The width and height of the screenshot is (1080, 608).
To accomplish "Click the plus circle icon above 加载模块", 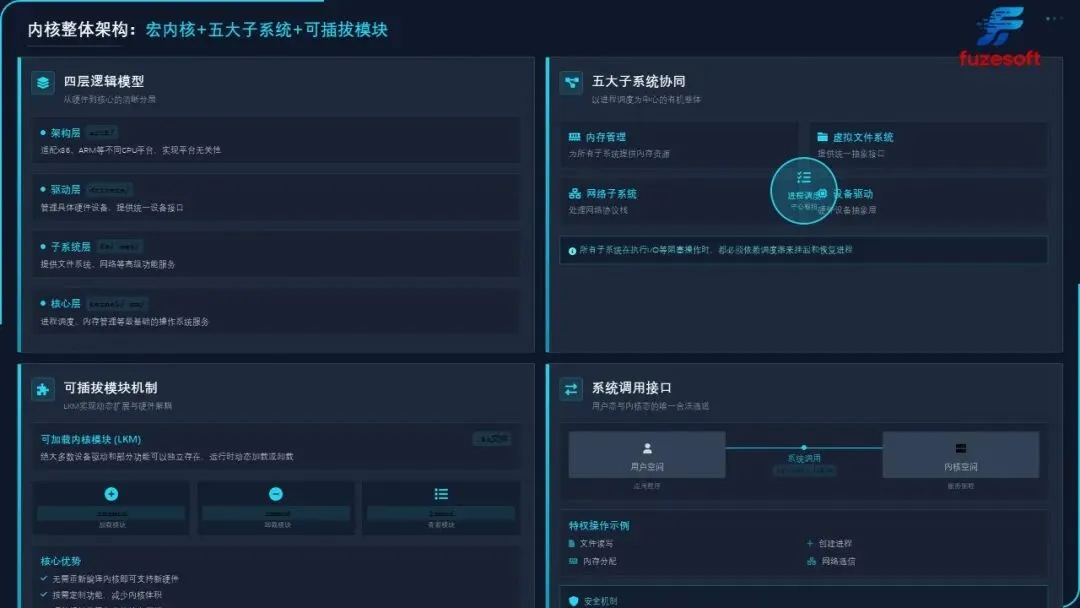I will click(111, 494).
